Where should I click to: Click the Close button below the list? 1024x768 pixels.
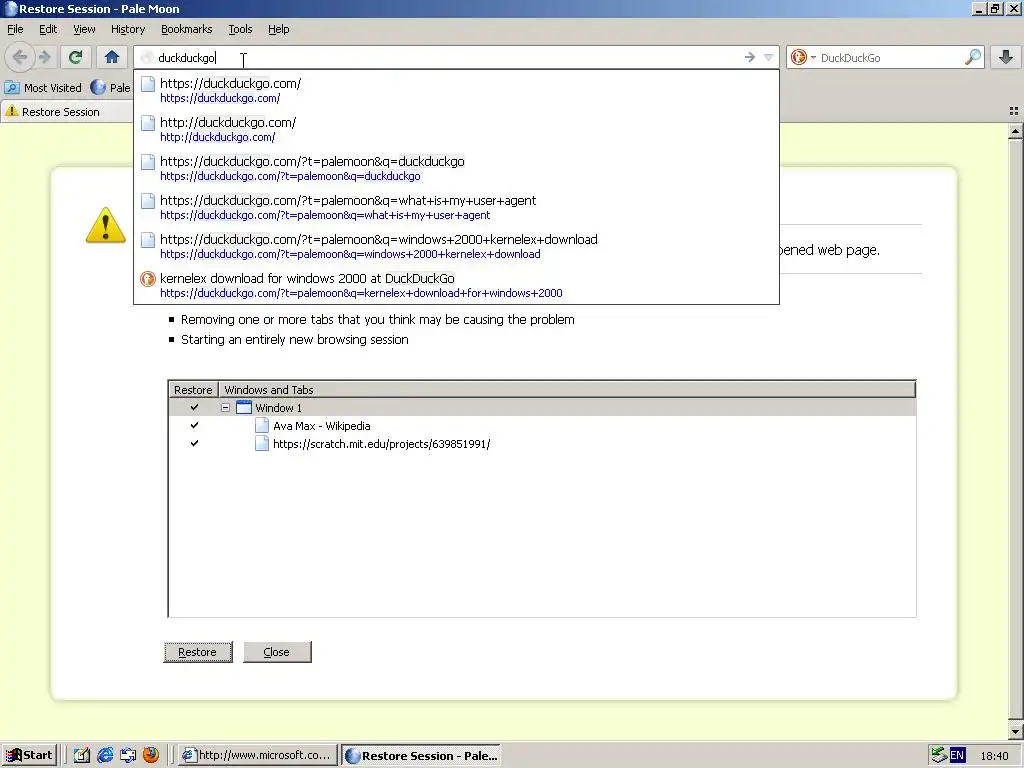click(x=277, y=652)
